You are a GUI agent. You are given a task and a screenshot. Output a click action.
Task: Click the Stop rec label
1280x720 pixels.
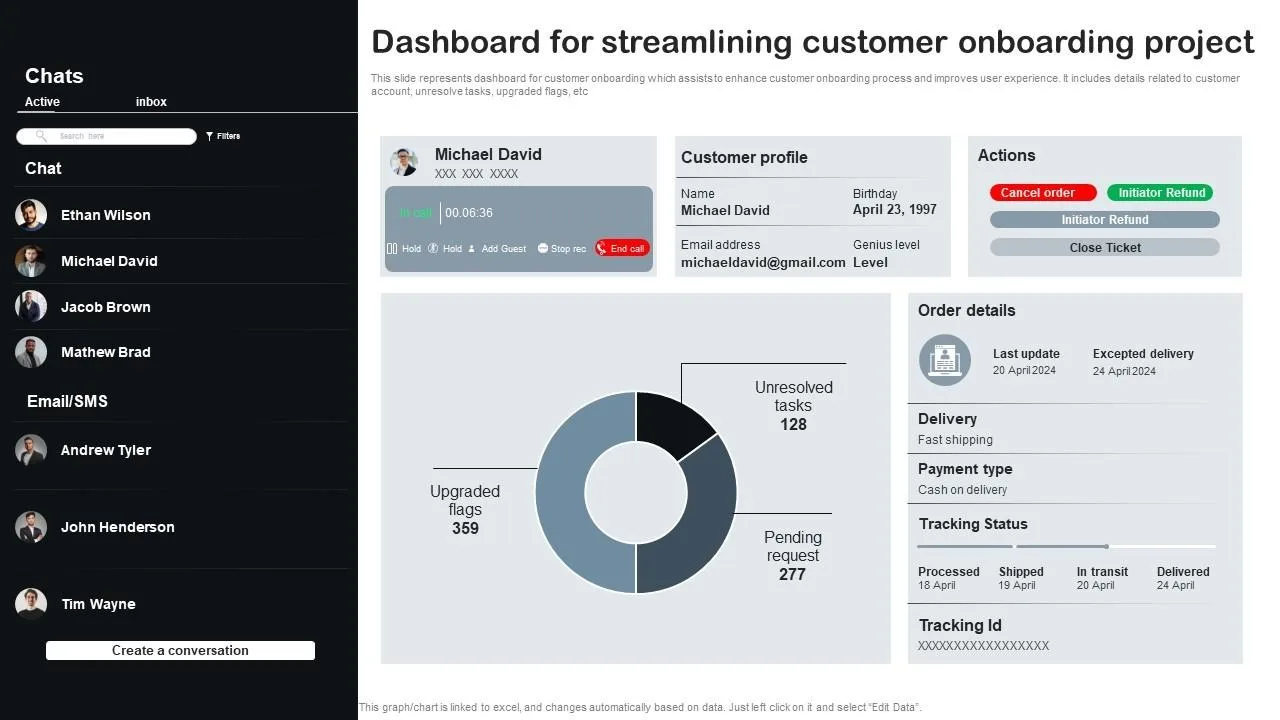tap(568, 249)
